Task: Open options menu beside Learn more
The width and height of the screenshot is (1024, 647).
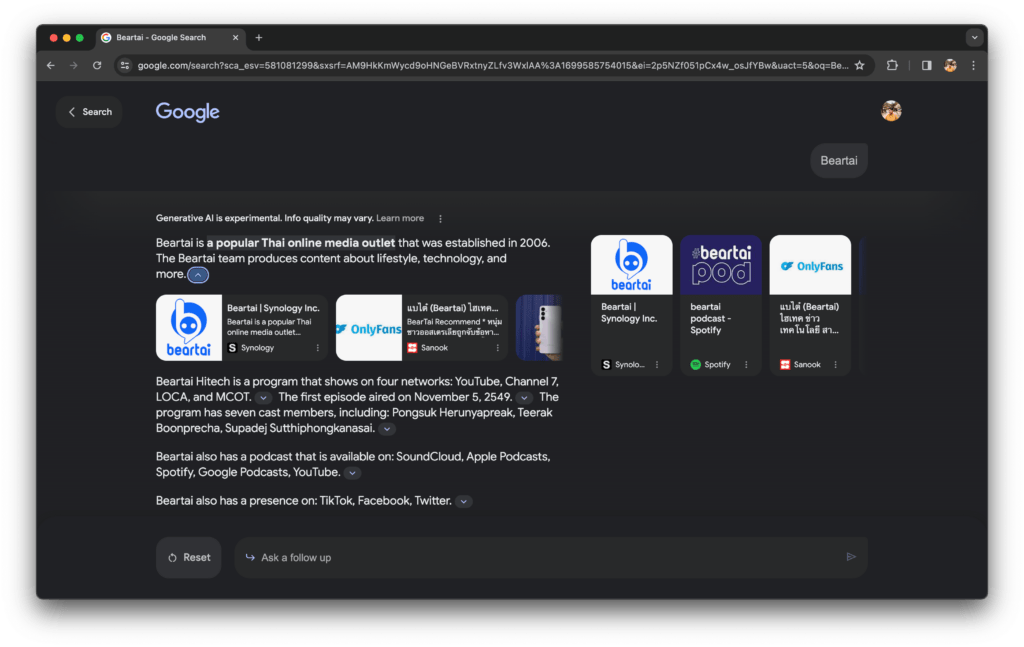Action: [440, 219]
